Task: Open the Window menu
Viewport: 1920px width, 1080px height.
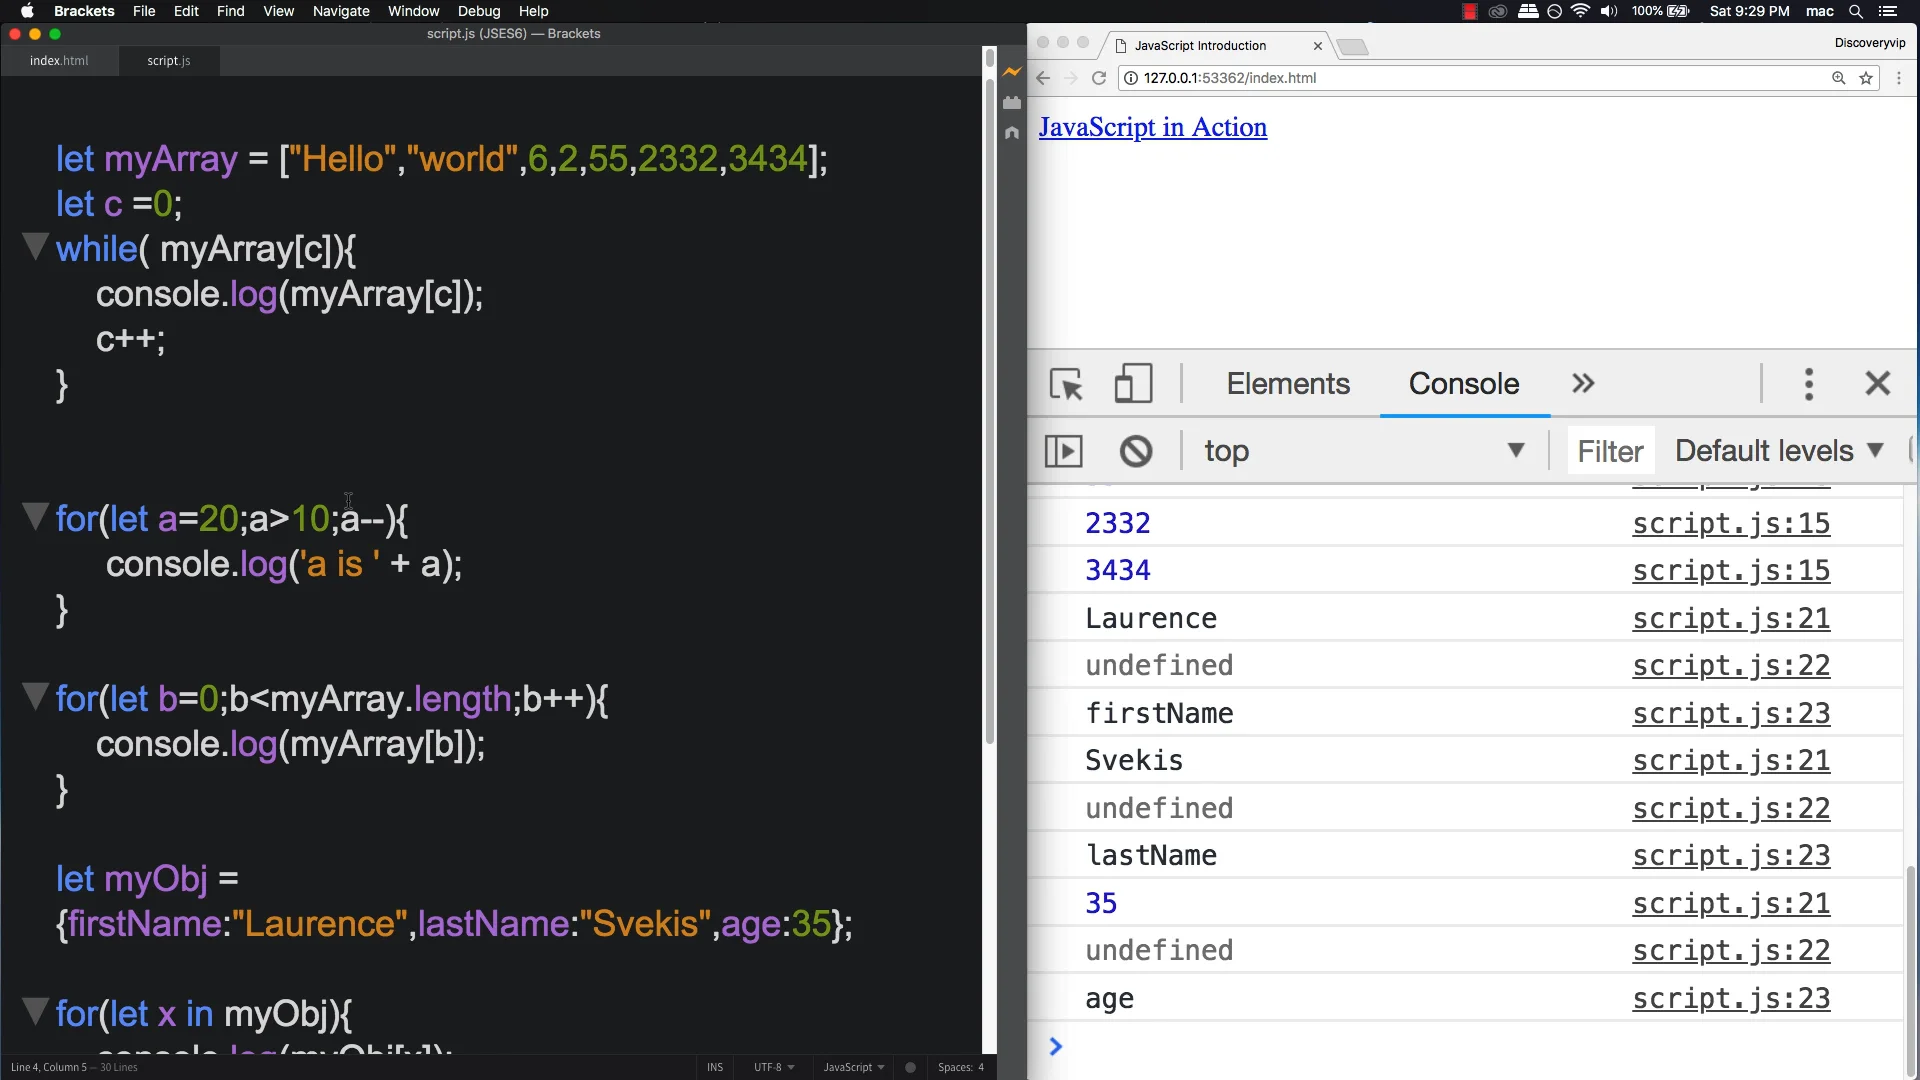Action: click(414, 11)
